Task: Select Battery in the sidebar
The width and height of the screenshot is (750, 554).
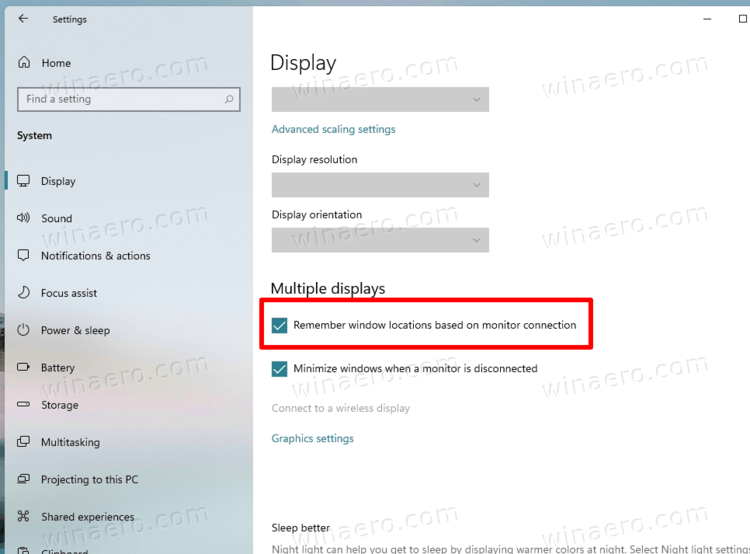Action: [x=57, y=368]
